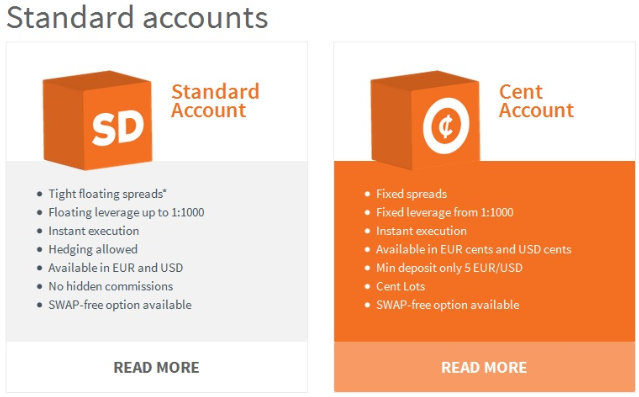Click Available in EUR cents and USD cents

pos(474,249)
